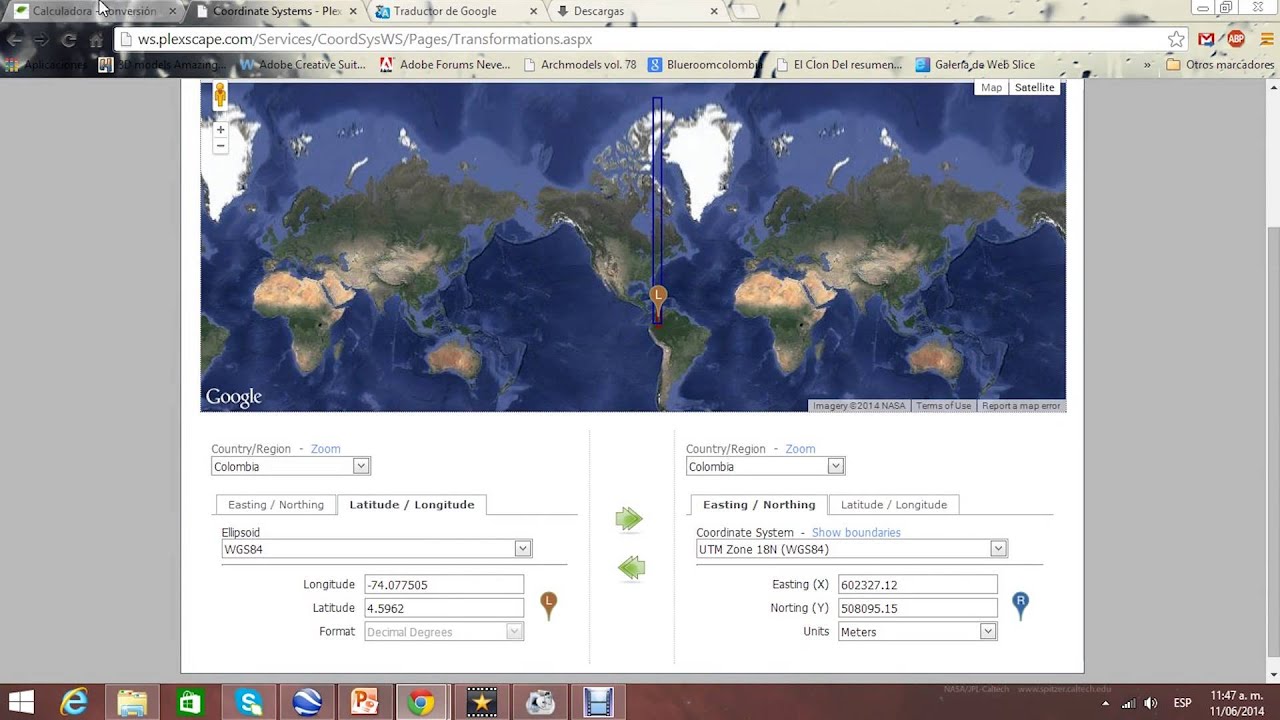Screen dimensions: 1280x720
Task: Click the Longitude input field
Action: pyautogui.click(x=444, y=585)
